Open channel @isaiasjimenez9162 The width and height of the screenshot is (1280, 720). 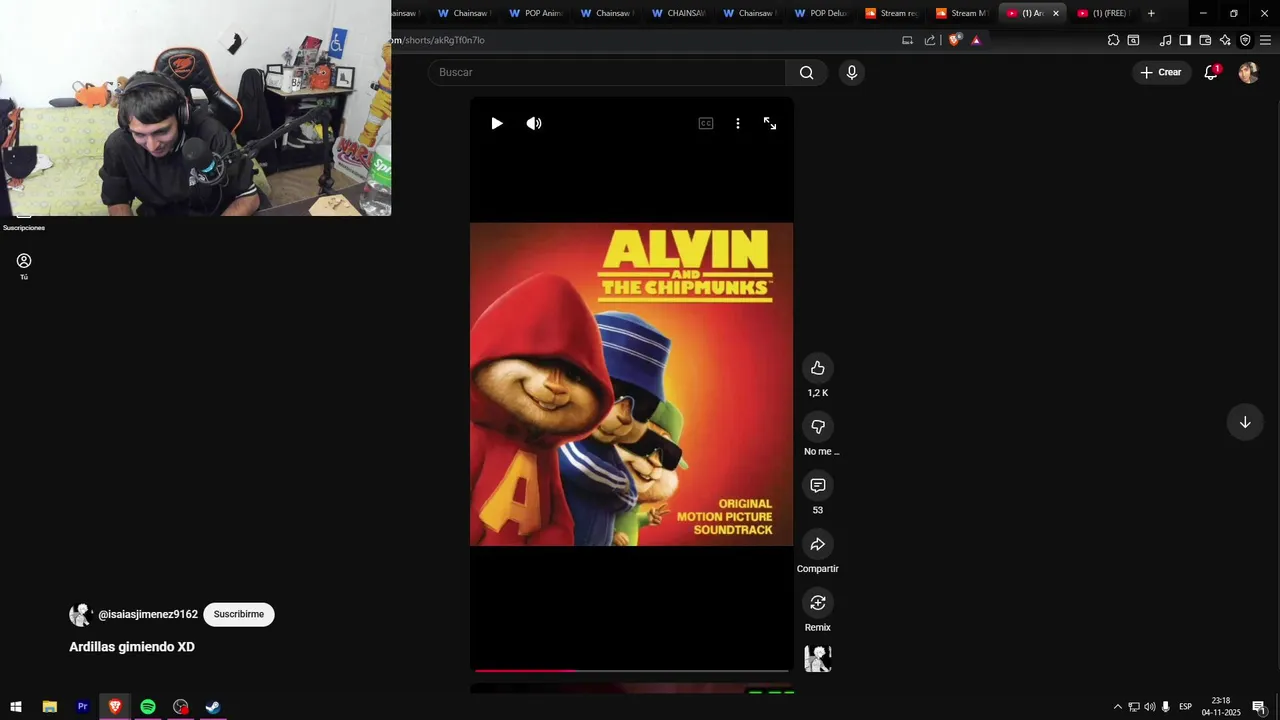point(148,614)
